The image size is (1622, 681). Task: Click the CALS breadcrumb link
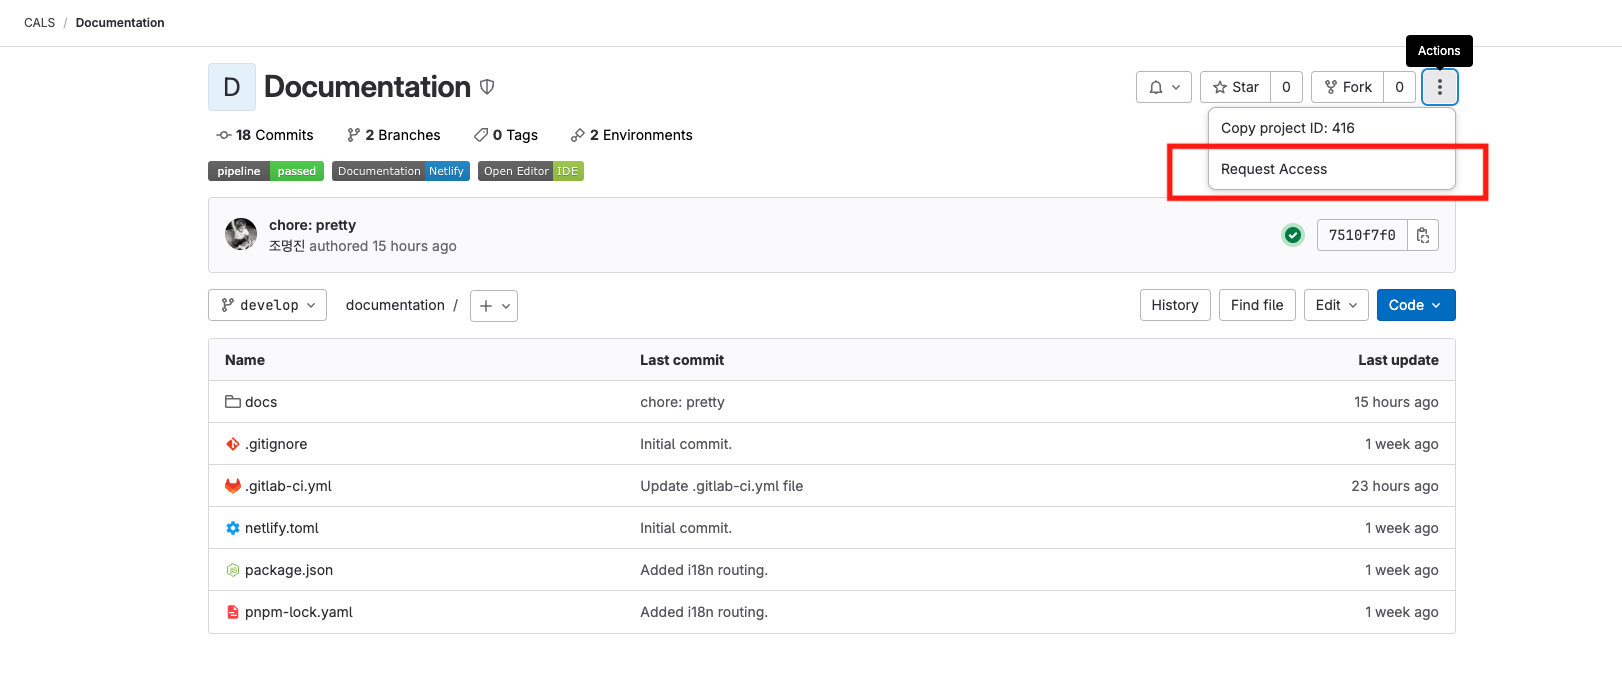(x=40, y=23)
